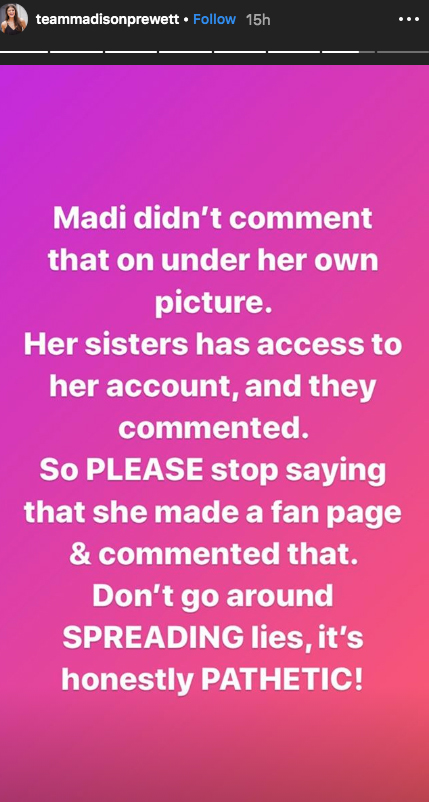Viewport: 429px width, 802px height.
Task: Follow the teammadisonprewett account
Action: pos(214,19)
